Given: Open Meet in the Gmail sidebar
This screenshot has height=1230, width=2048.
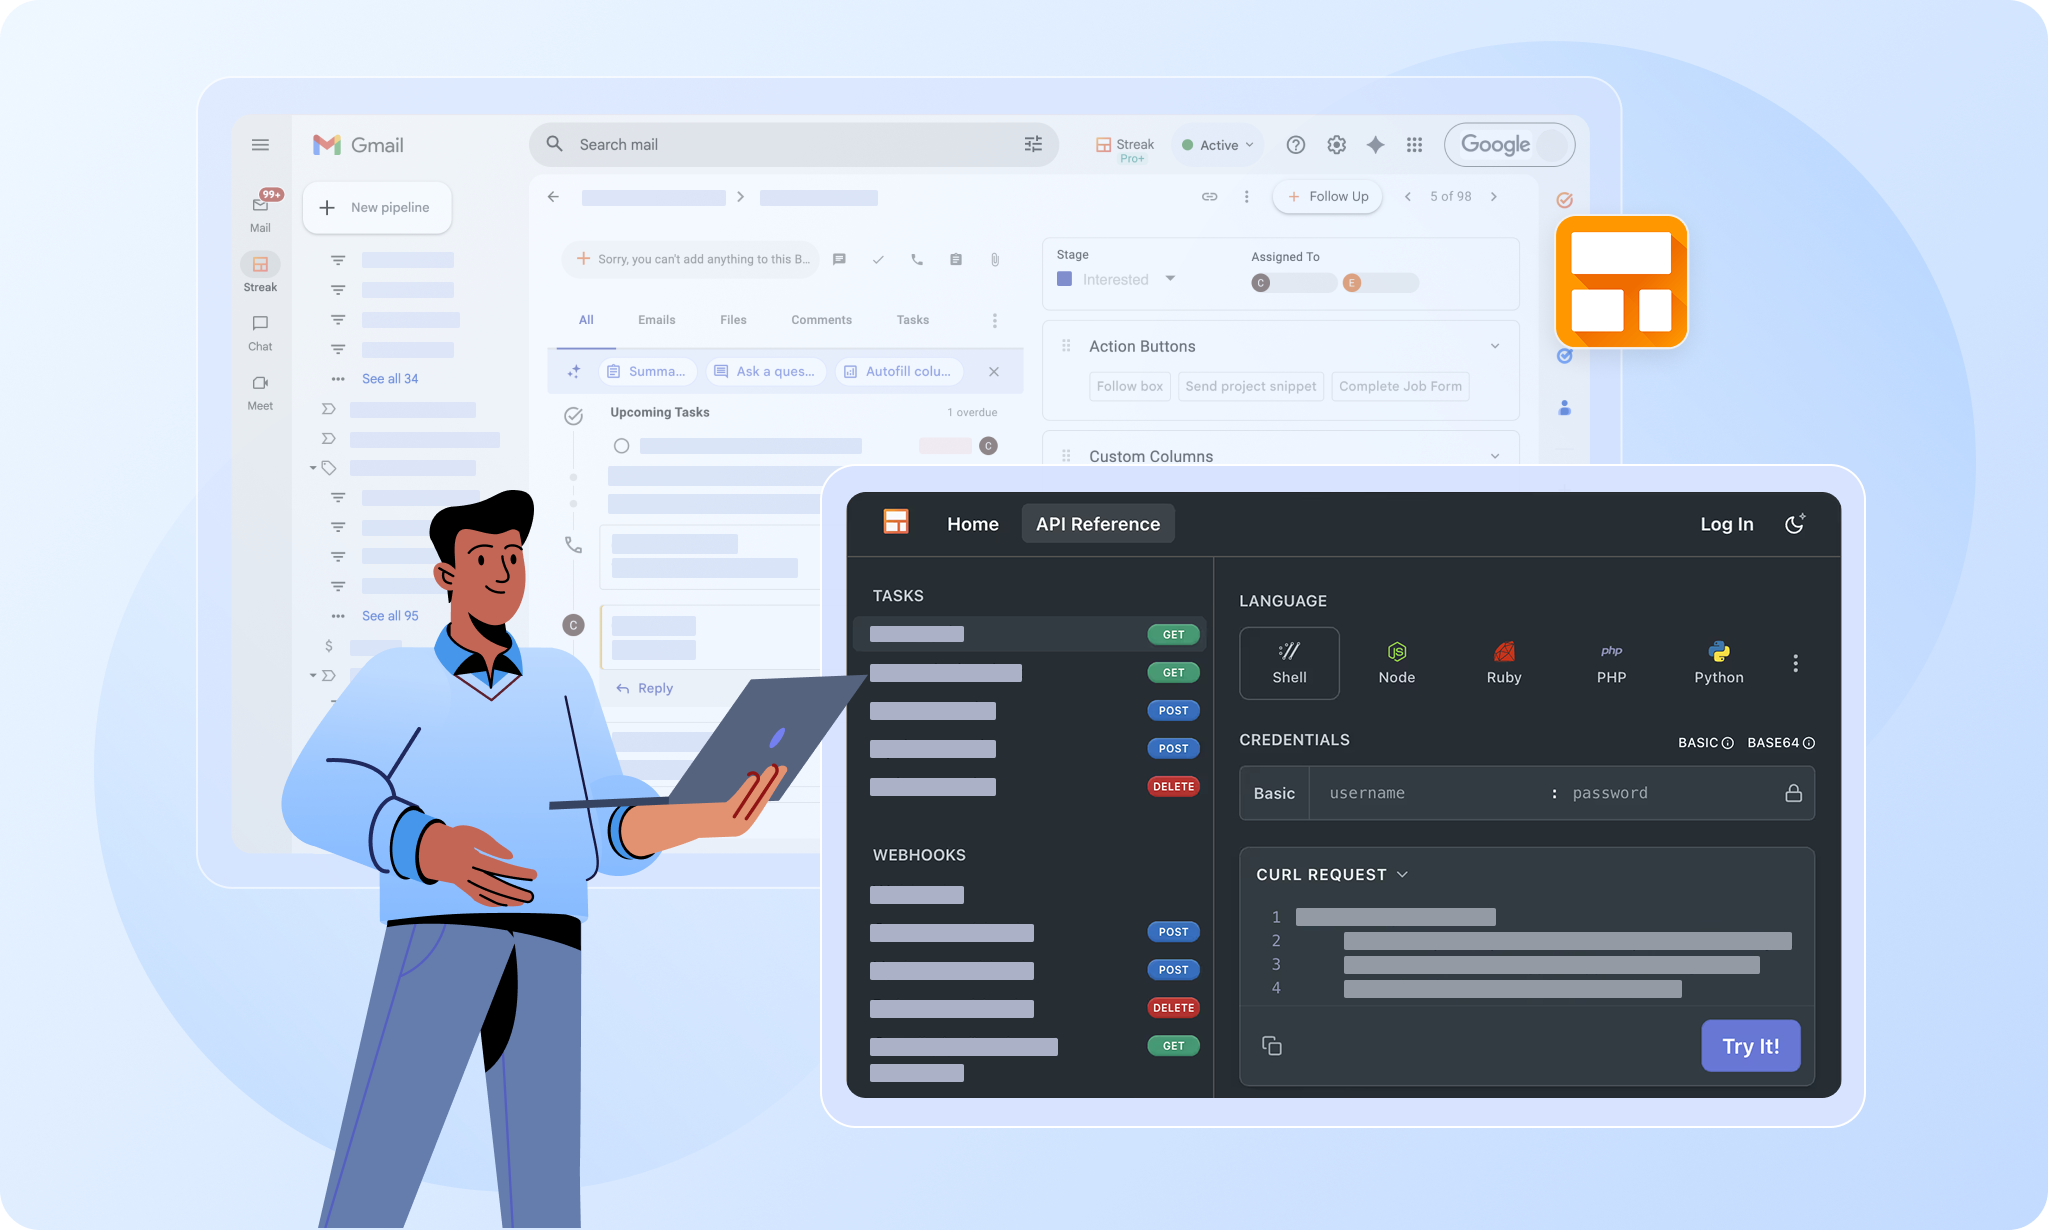Looking at the screenshot, I should (260, 392).
